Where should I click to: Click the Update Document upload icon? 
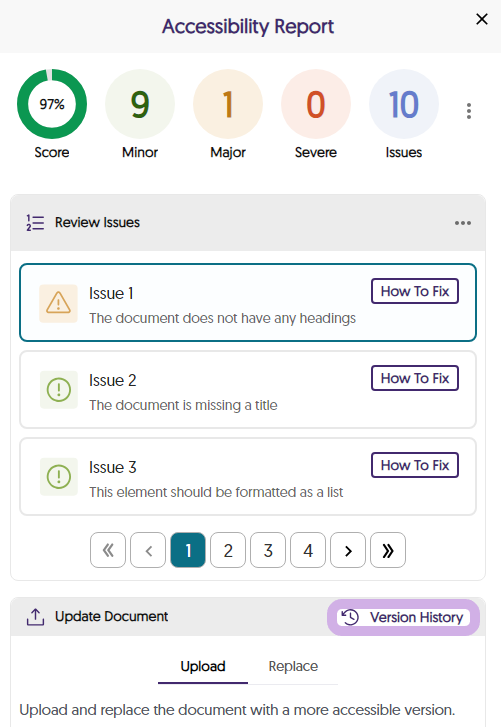(x=35, y=617)
